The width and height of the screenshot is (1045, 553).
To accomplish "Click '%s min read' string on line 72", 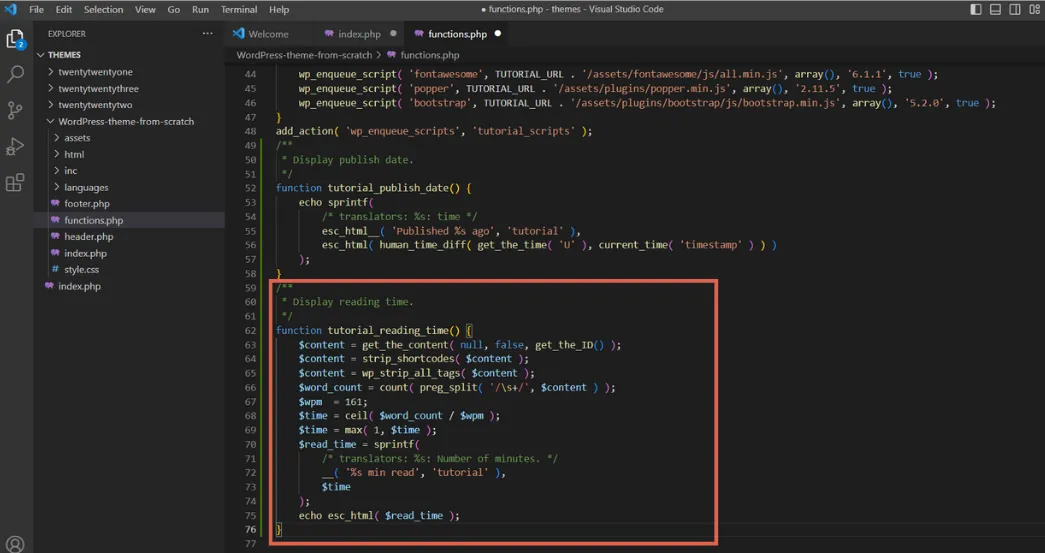I will (383, 472).
